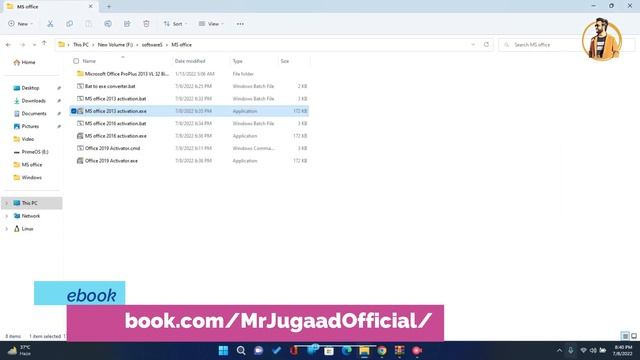Select Bat to exe converter.bat file

point(189,86)
